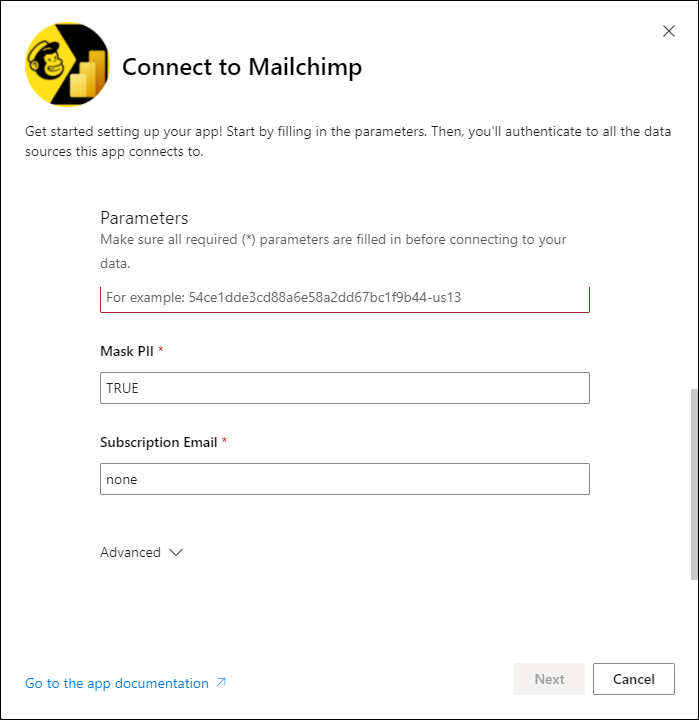The image size is (699, 720).
Task: Click the vertical scrollbar thumb
Action: point(694,484)
